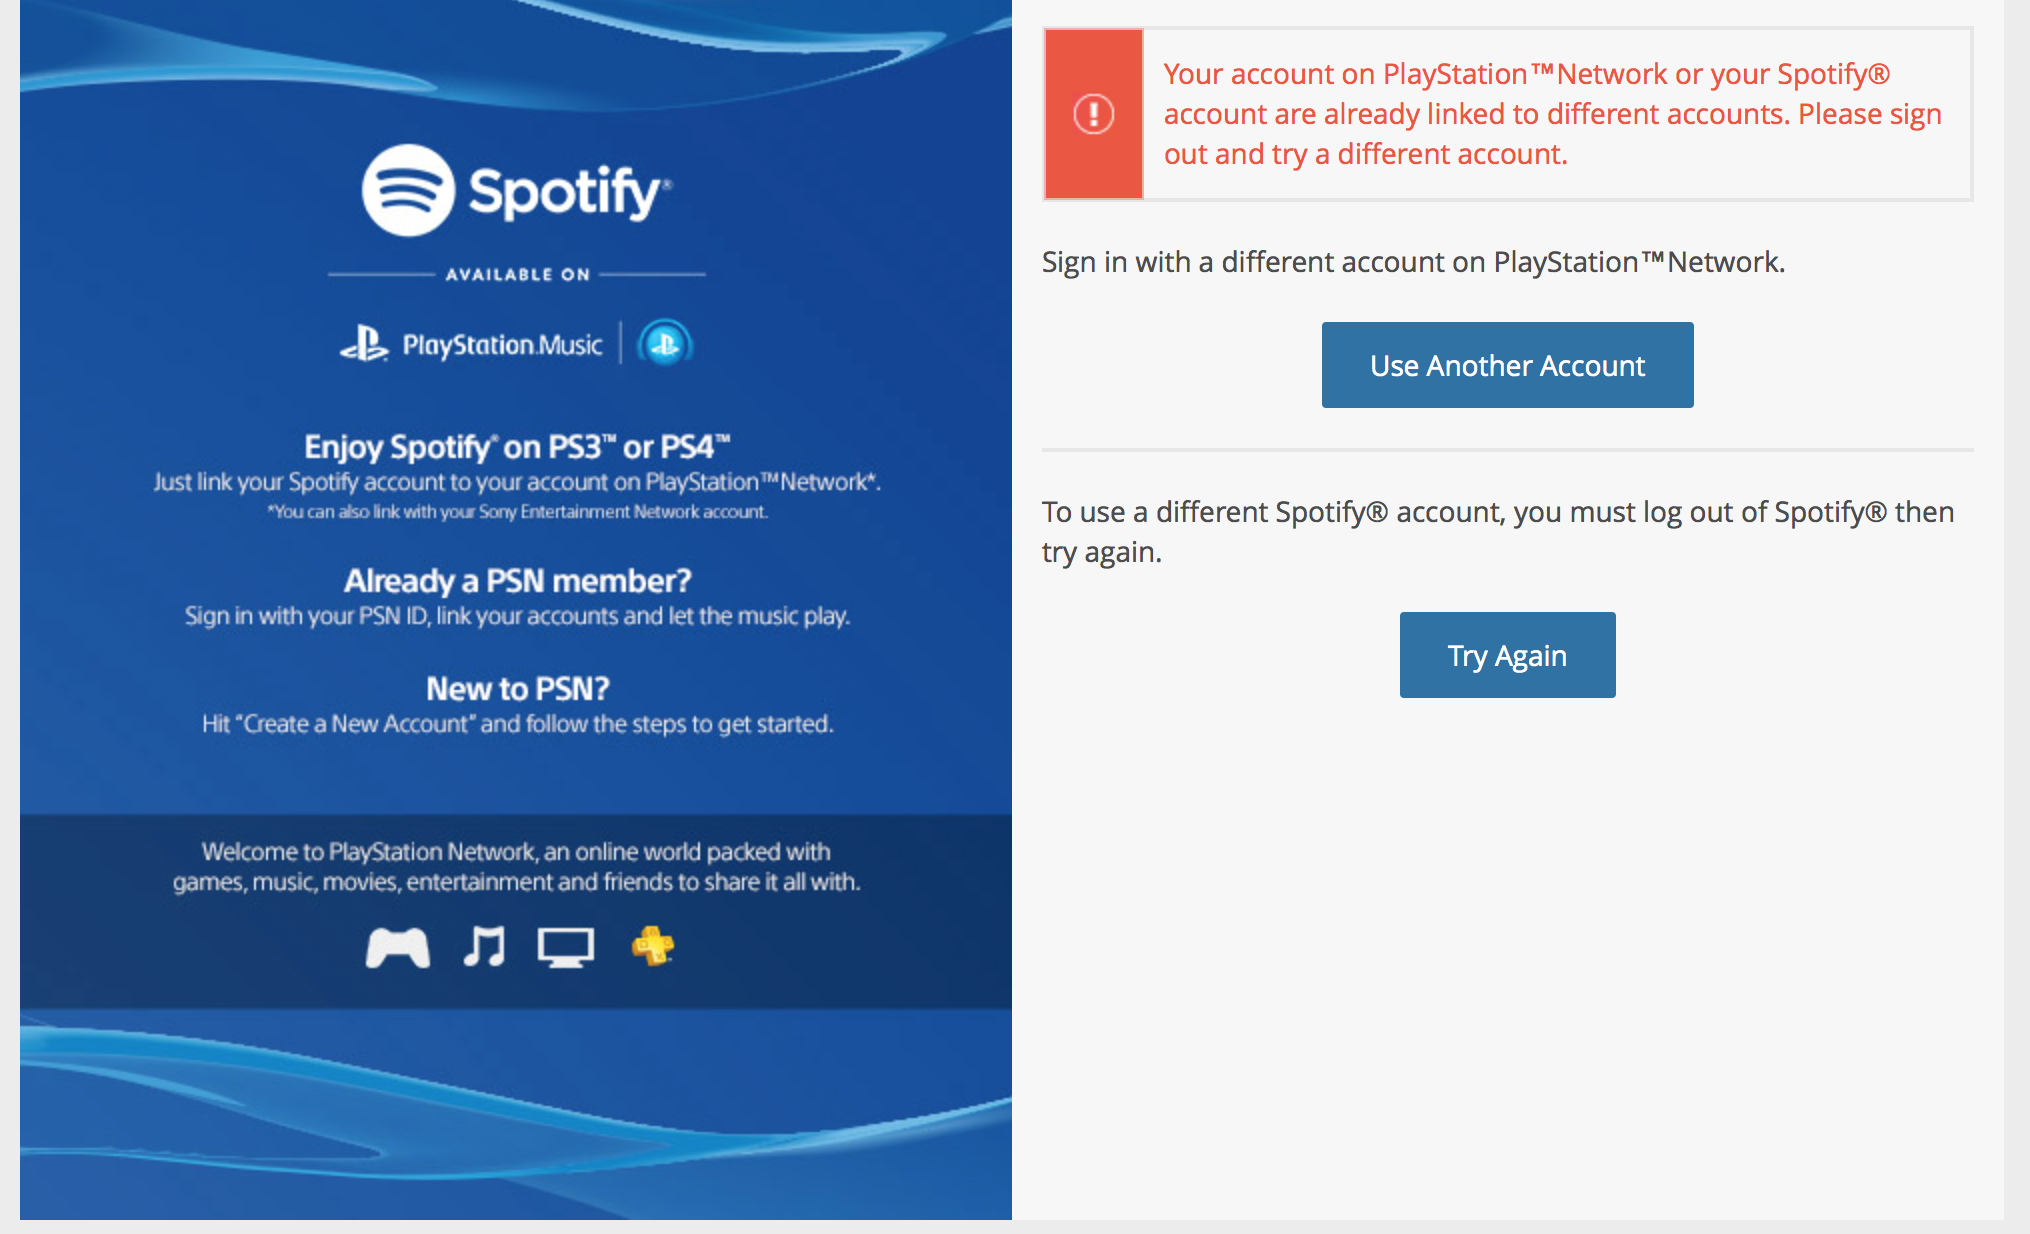Click the Already a PSN member heading
The height and width of the screenshot is (1234, 2030).
click(517, 580)
